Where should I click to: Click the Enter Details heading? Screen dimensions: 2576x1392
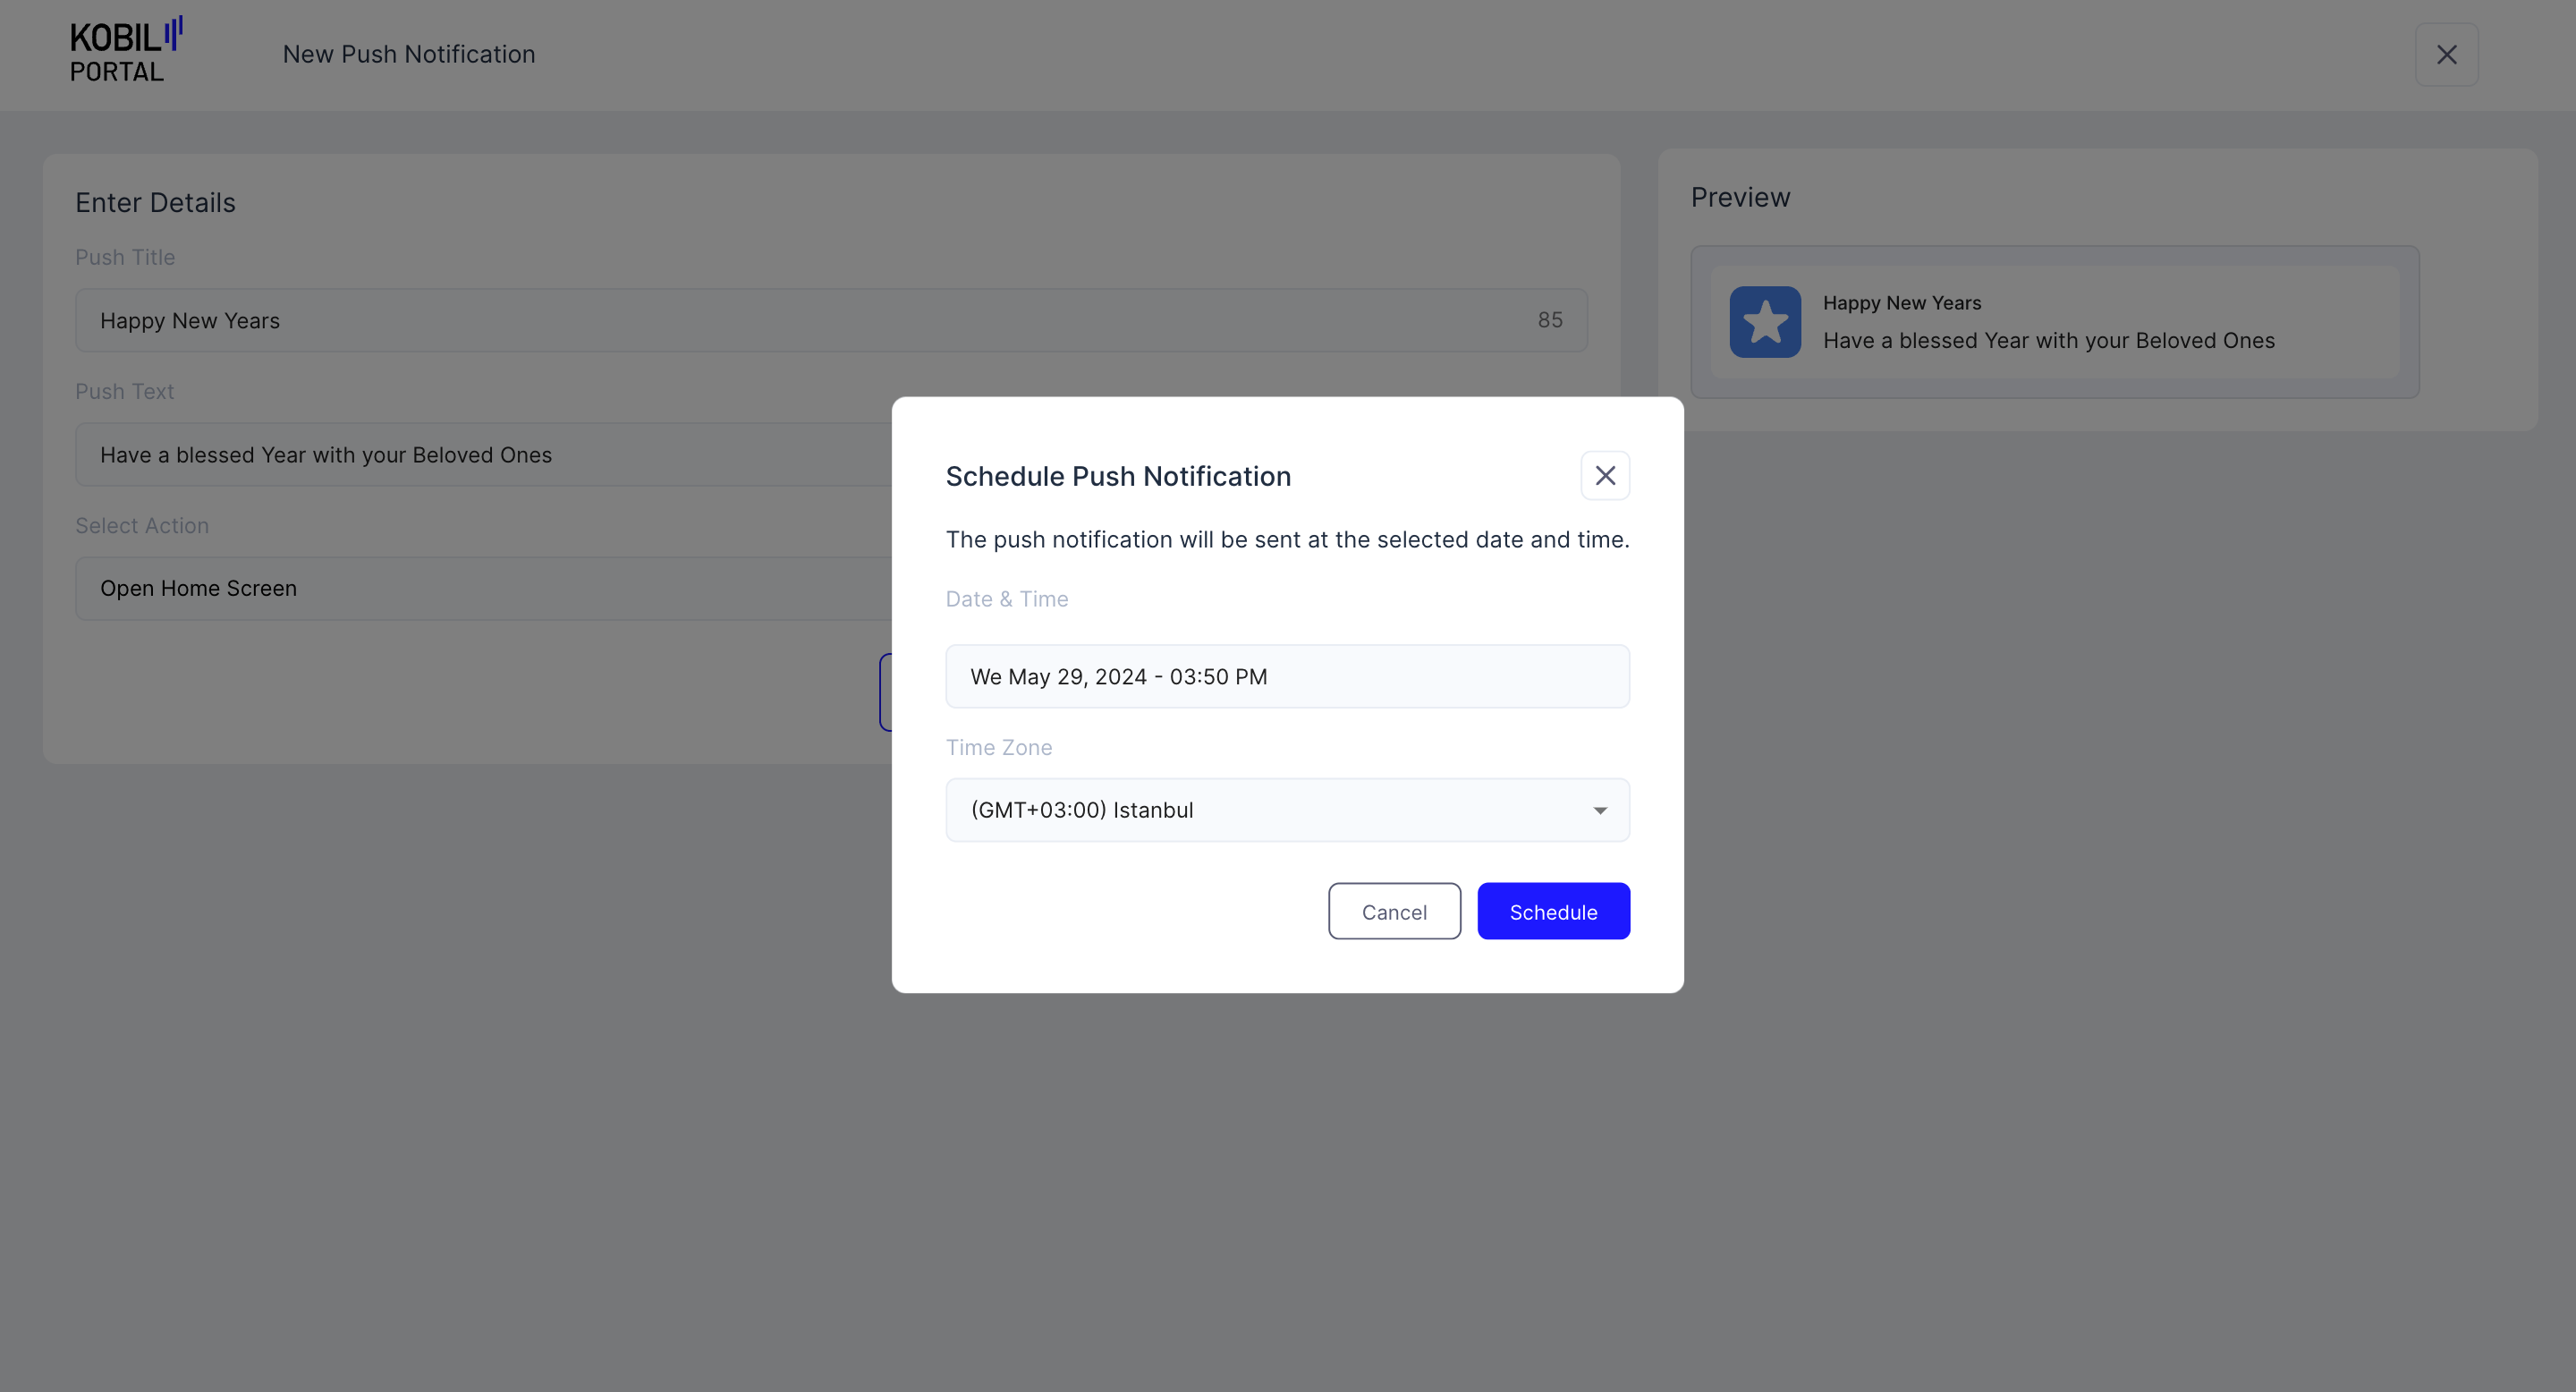(155, 201)
